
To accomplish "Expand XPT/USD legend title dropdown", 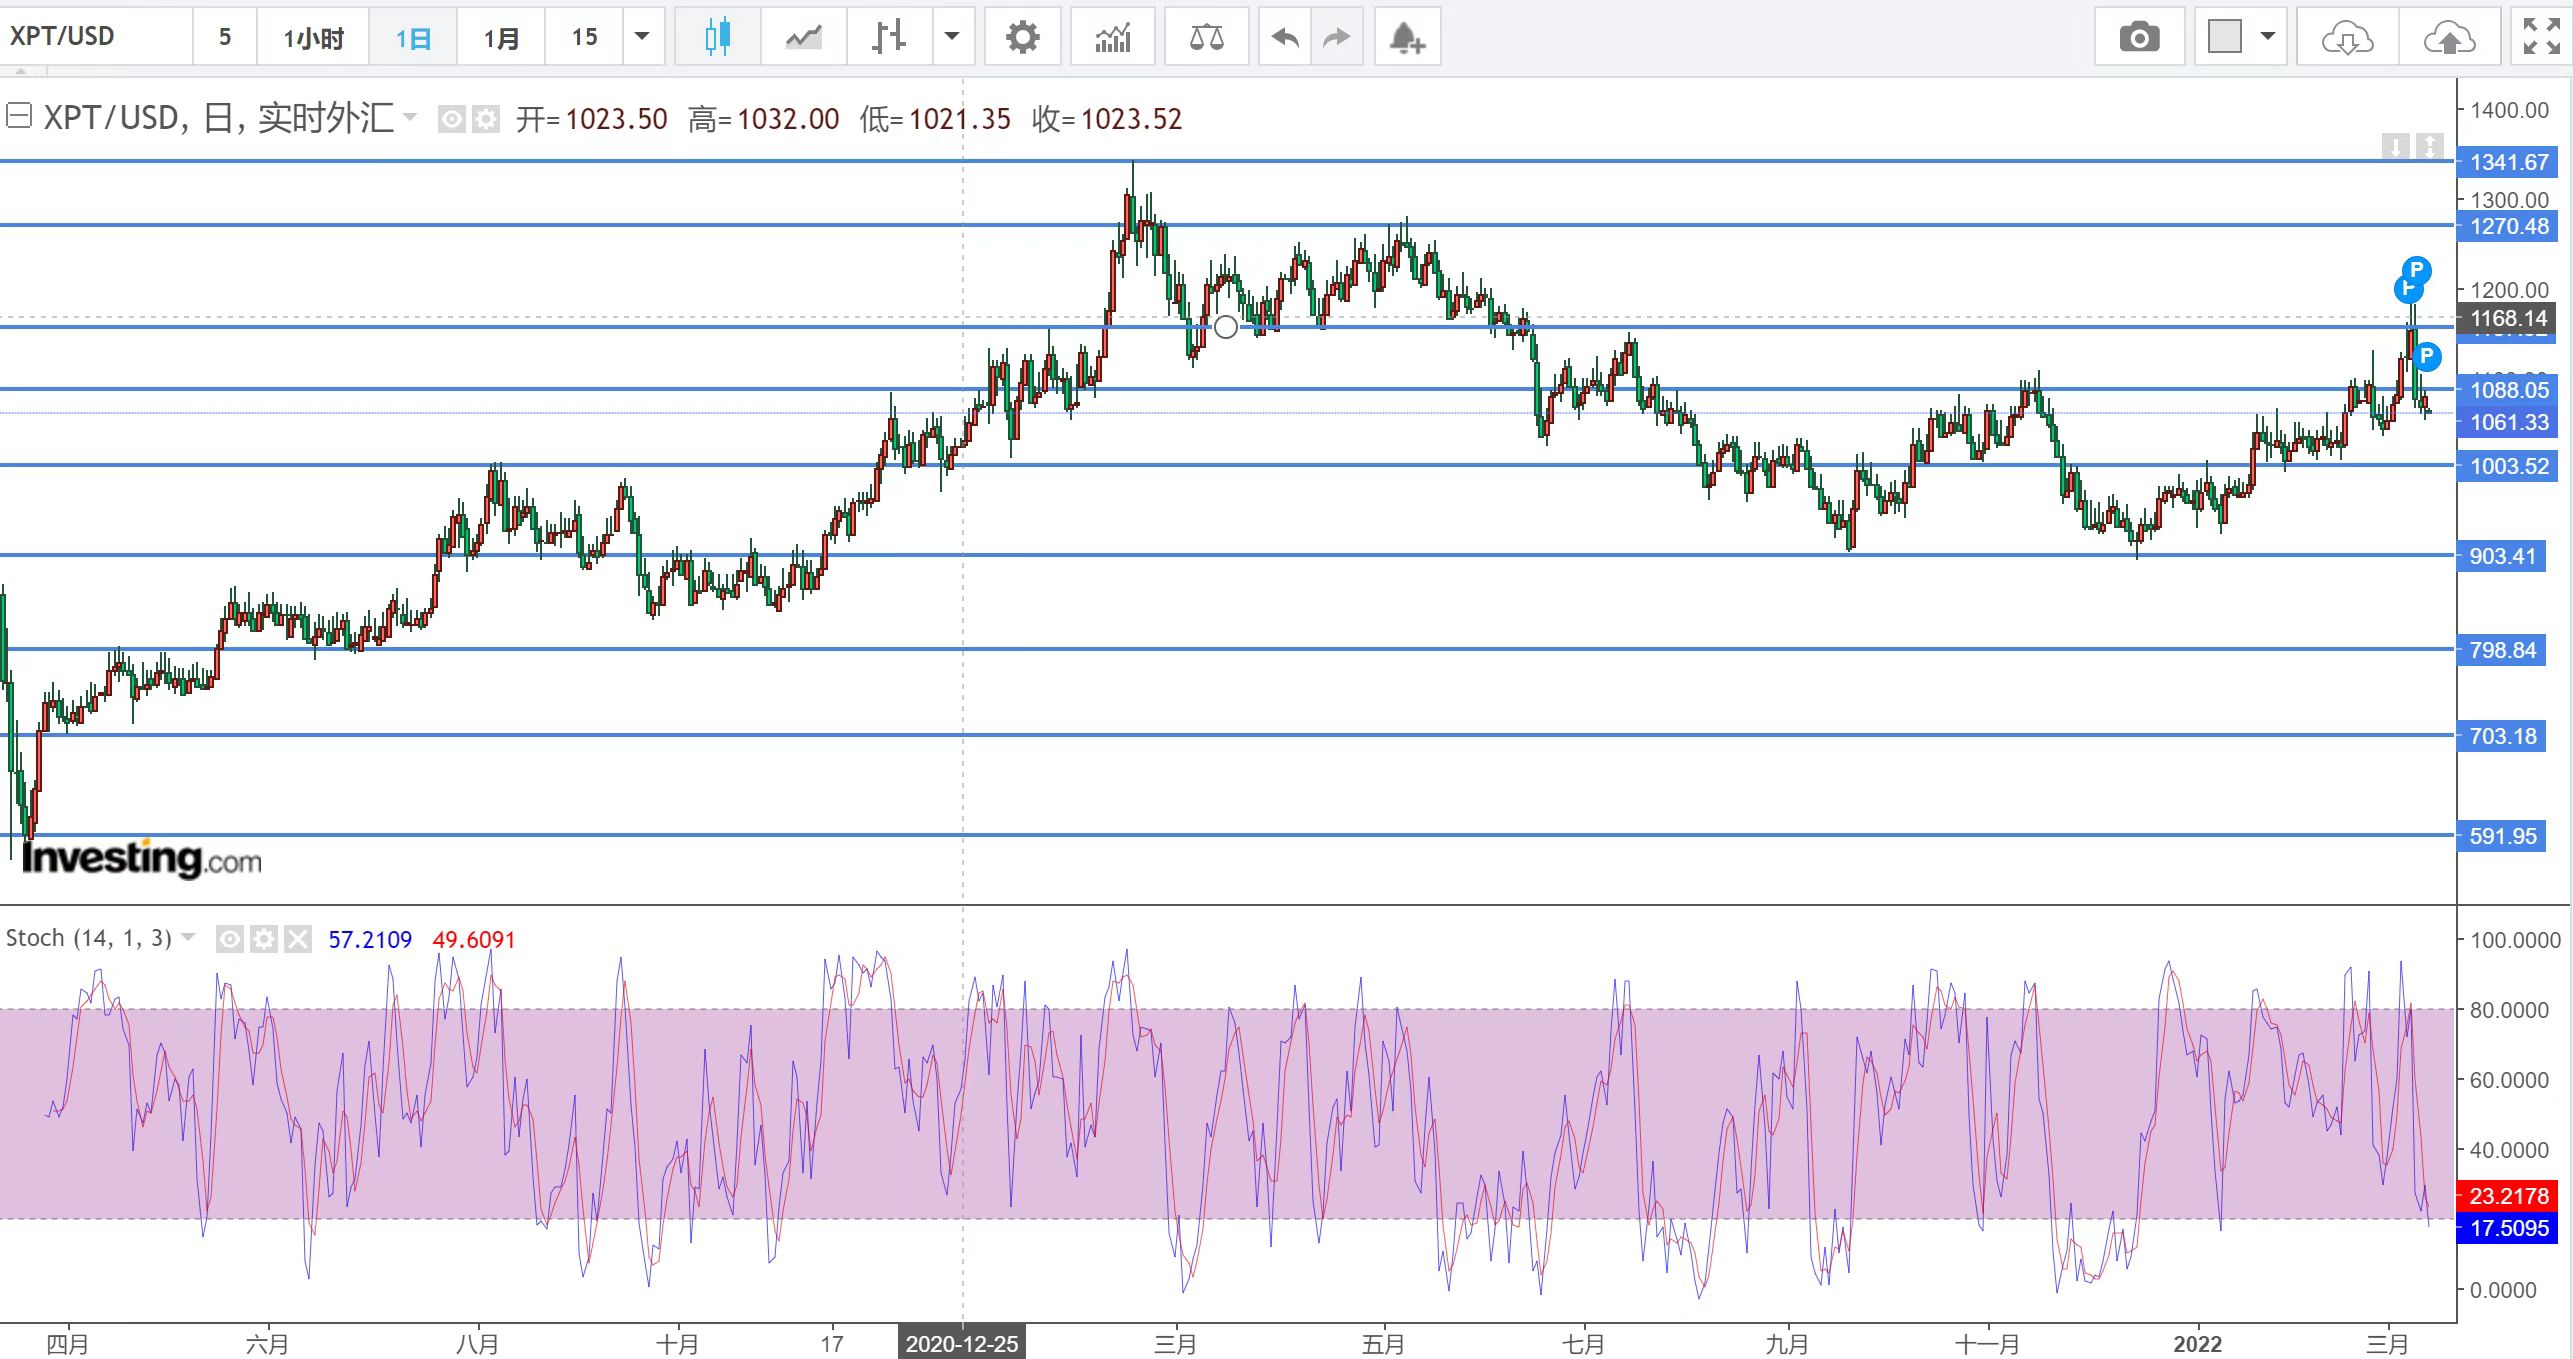I will coord(410,118).
